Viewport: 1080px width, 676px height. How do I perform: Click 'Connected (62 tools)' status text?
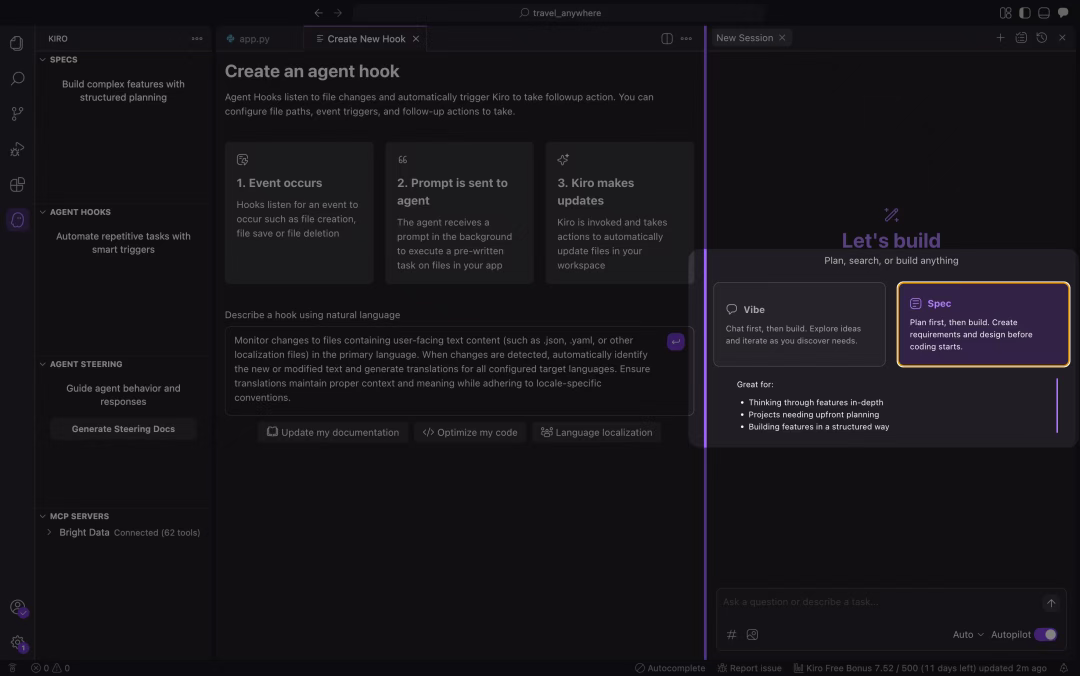click(157, 533)
